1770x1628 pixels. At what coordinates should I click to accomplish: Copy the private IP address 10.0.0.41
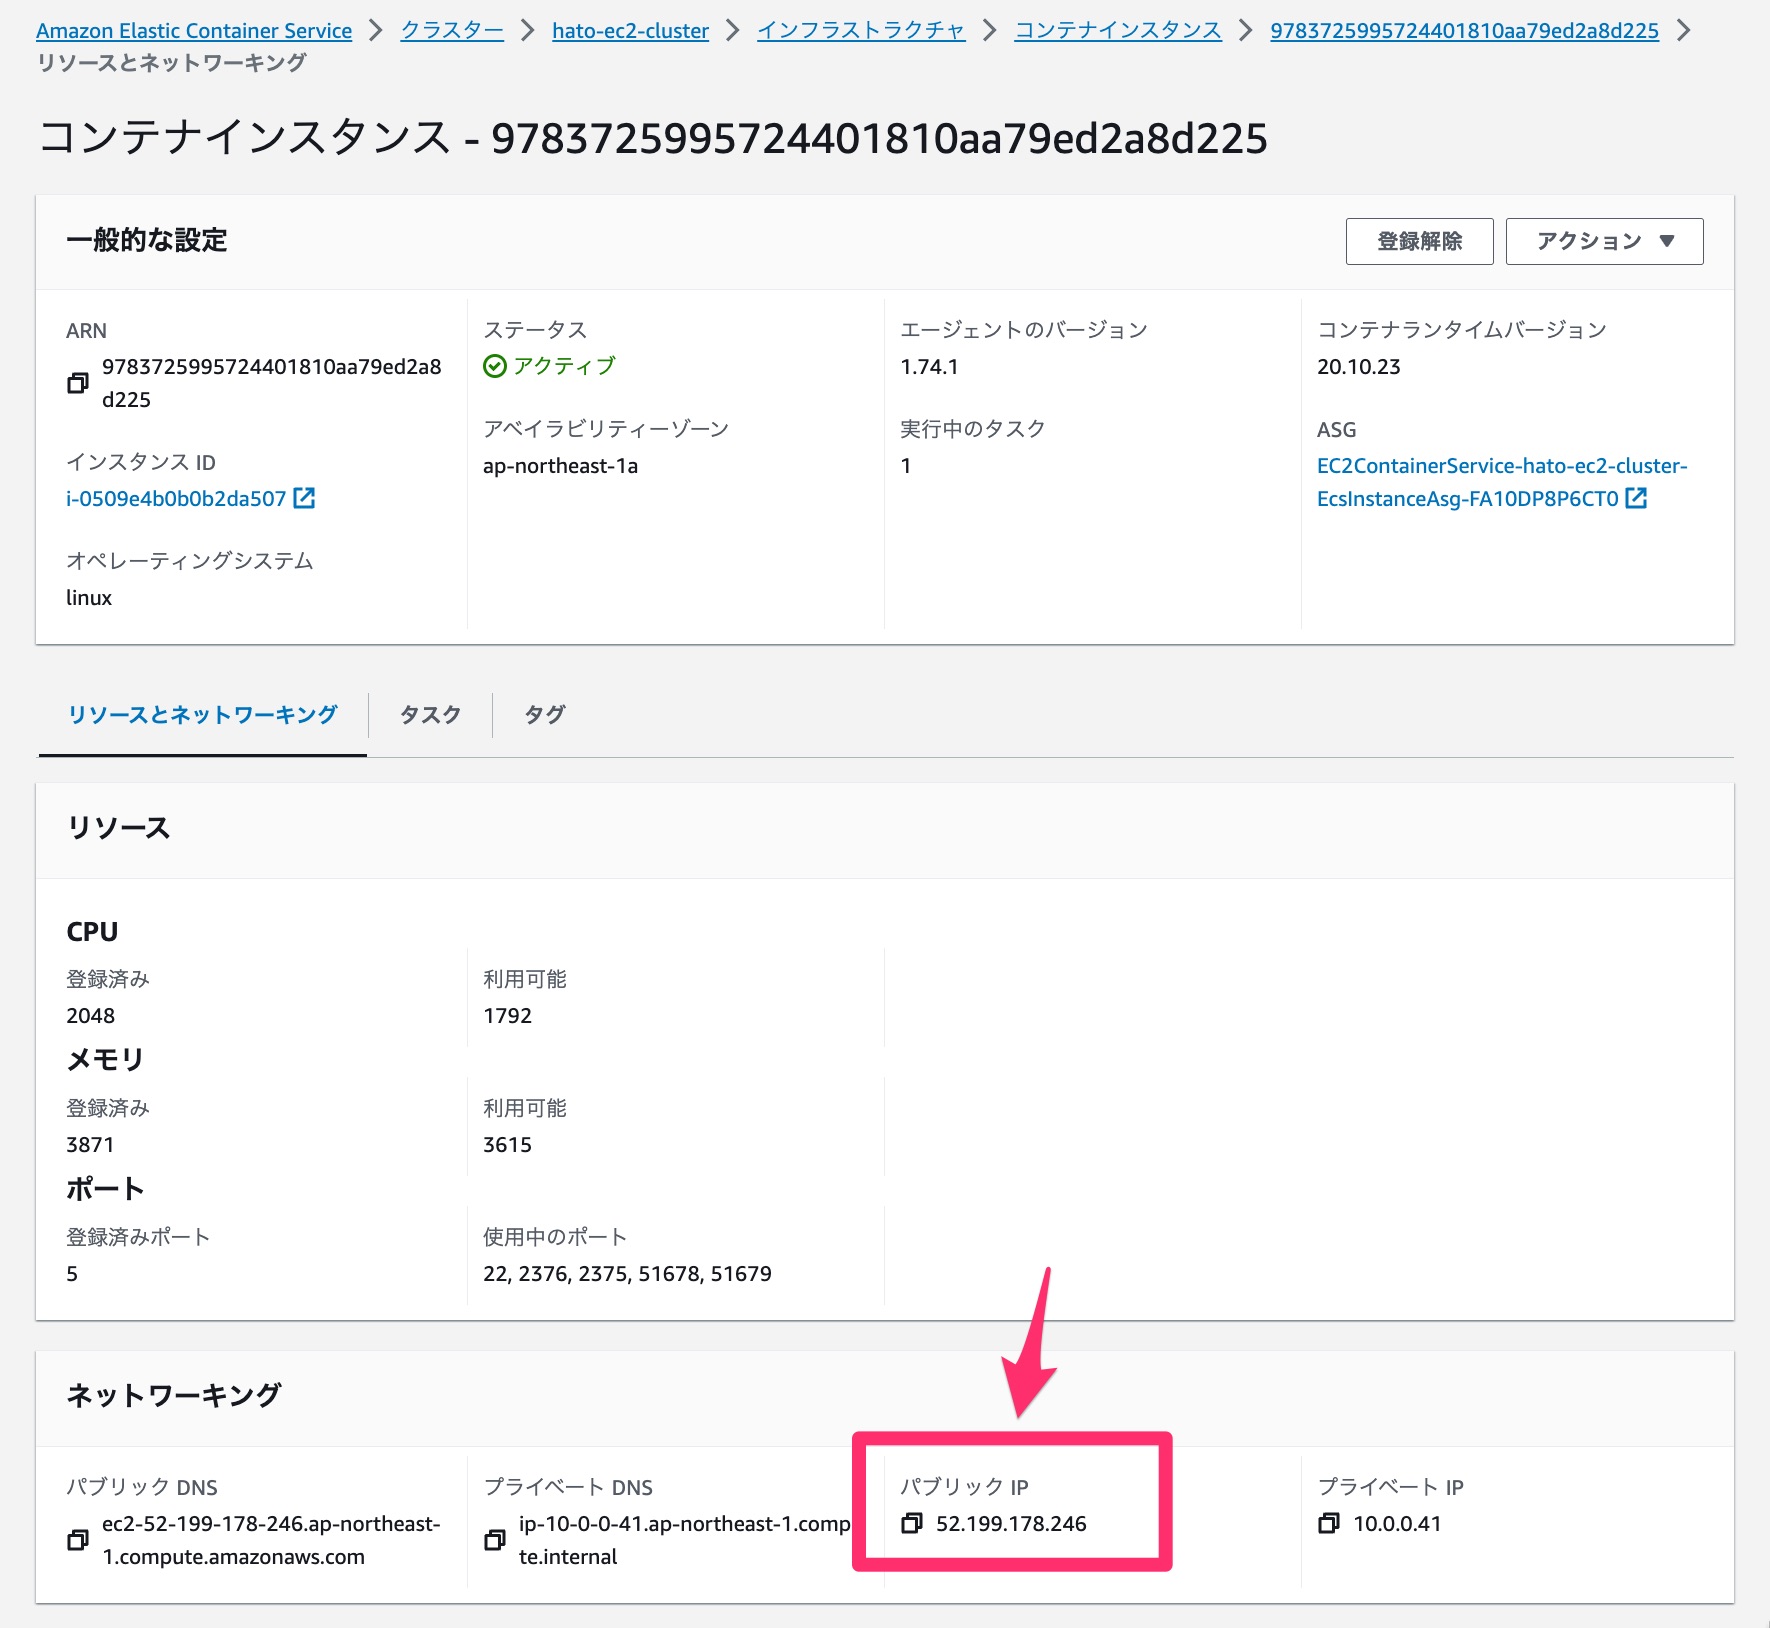click(x=1329, y=1525)
